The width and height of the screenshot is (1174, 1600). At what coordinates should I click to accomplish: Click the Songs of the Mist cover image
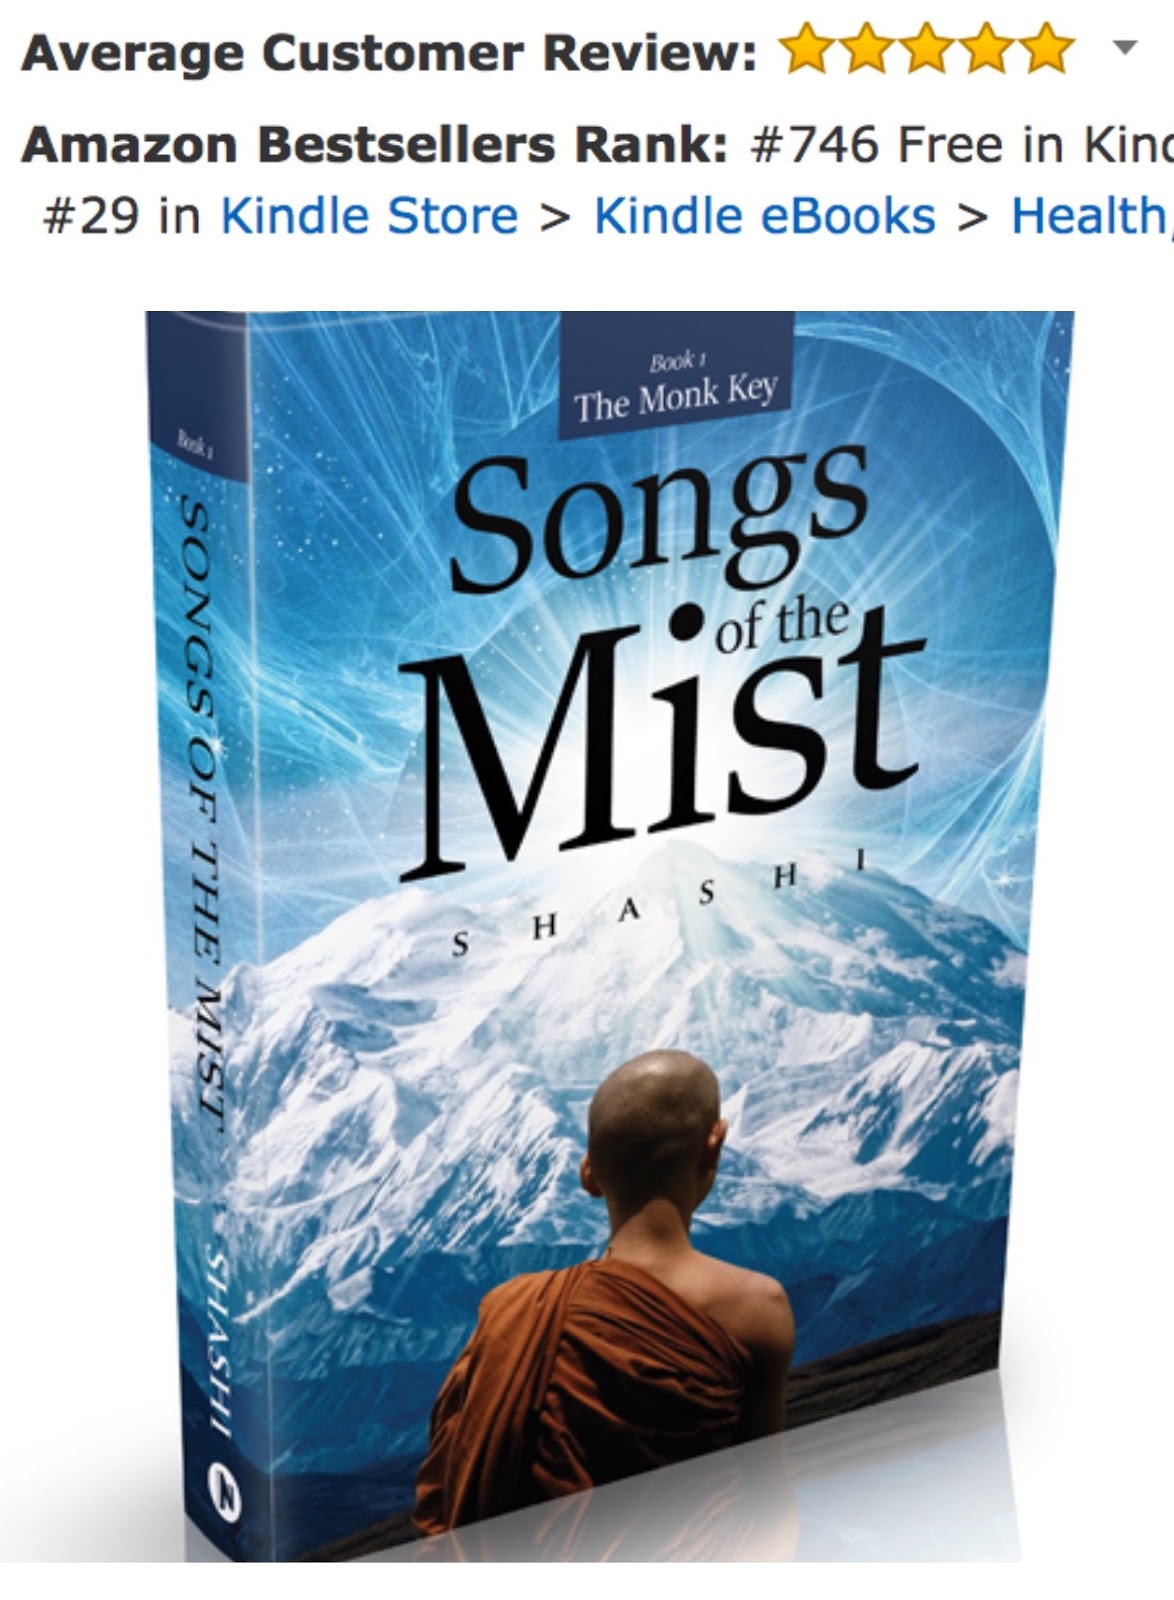pyautogui.click(x=610, y=935)
